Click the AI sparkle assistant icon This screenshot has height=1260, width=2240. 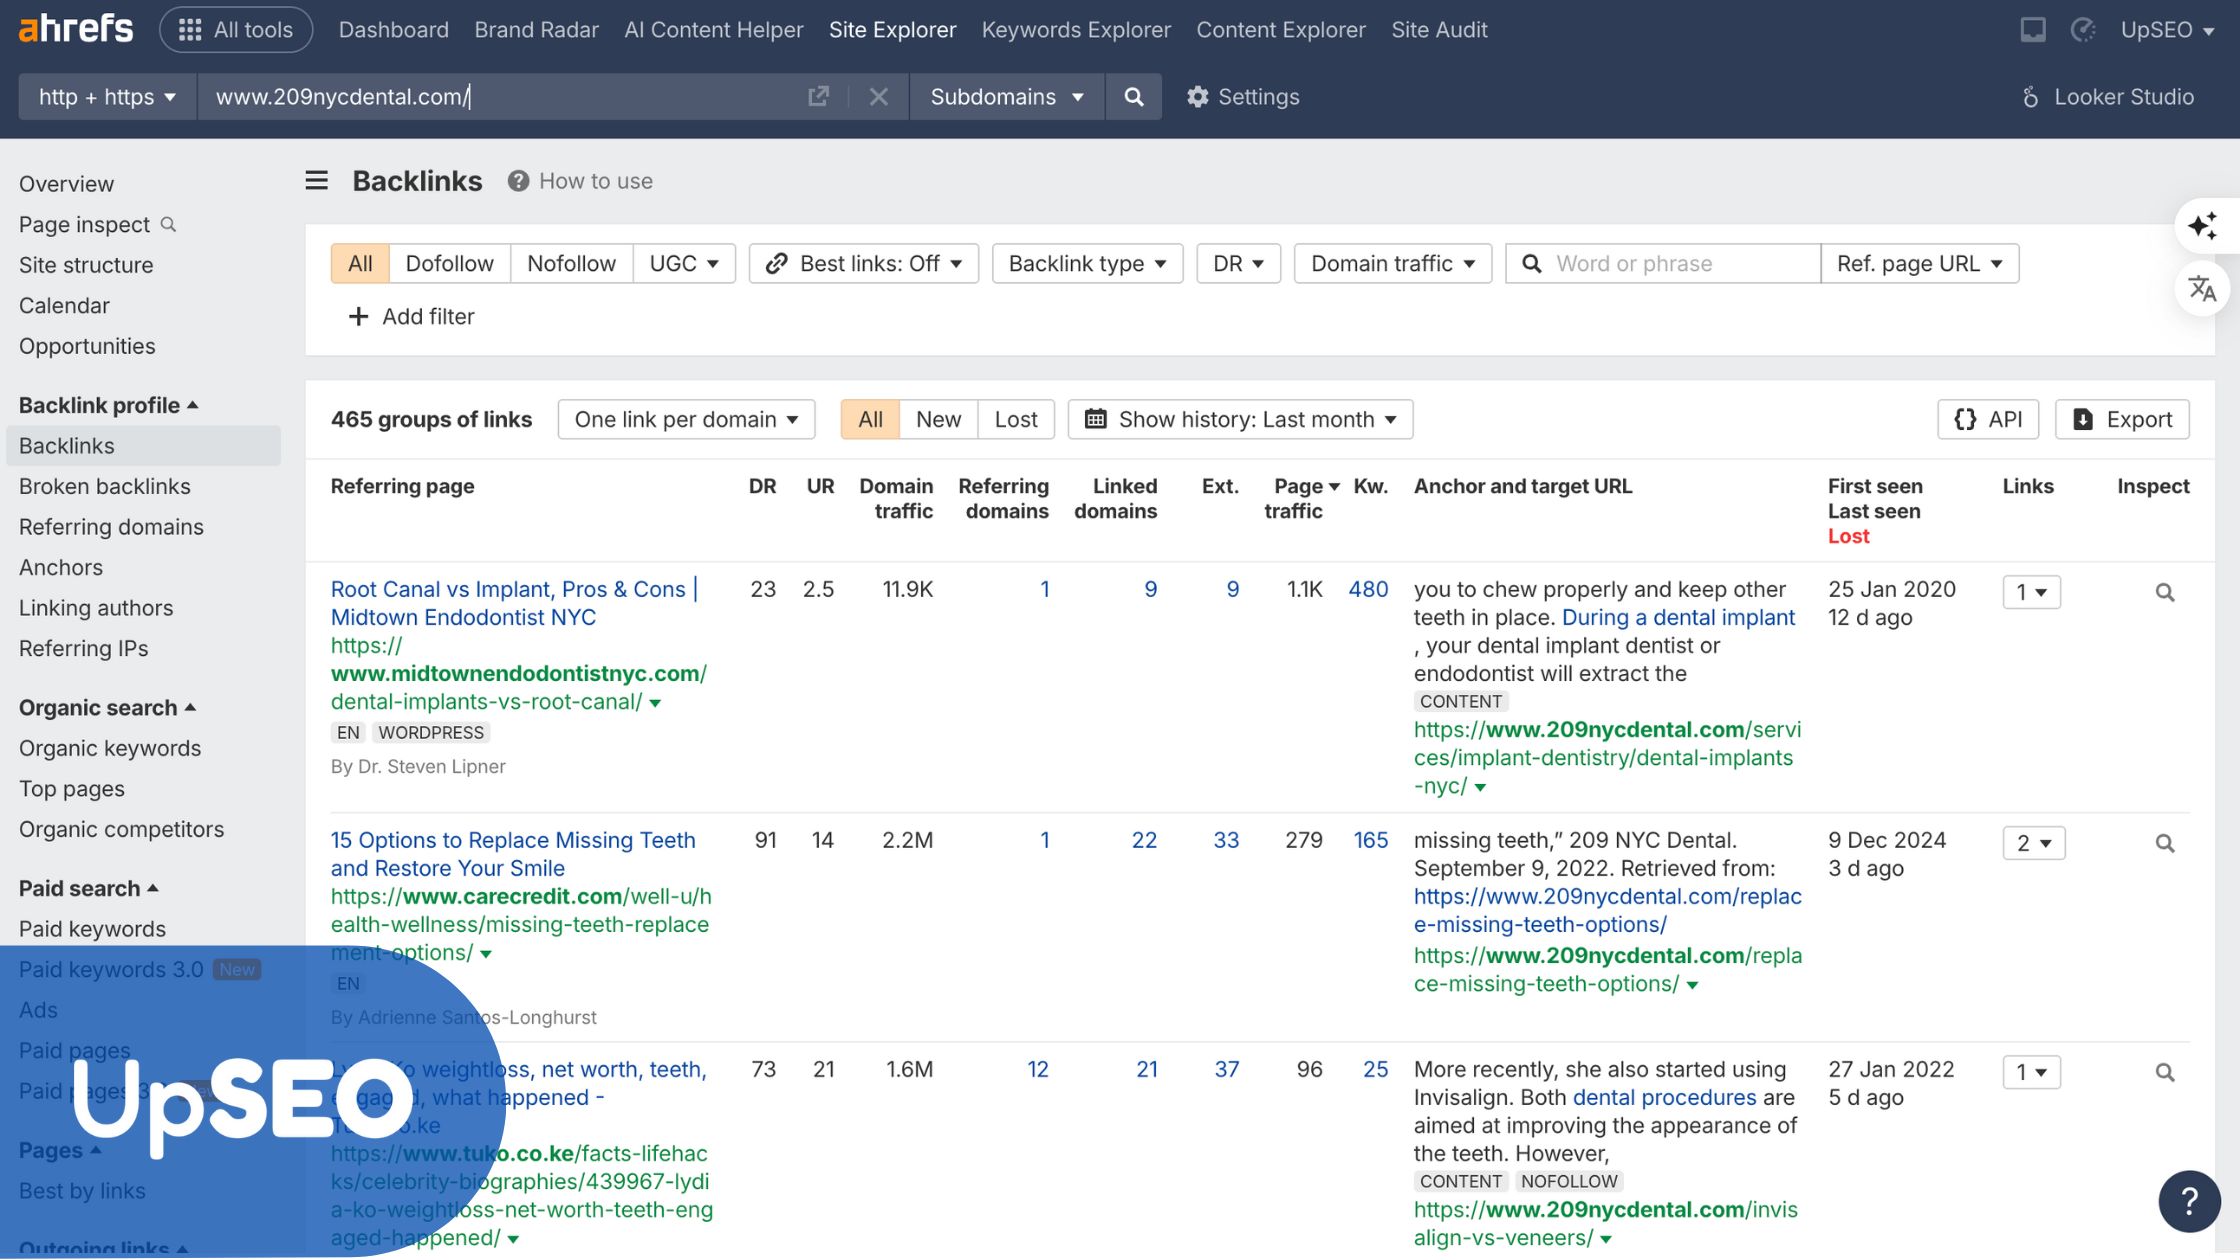pyautogui.click(x=2203, y=226)
